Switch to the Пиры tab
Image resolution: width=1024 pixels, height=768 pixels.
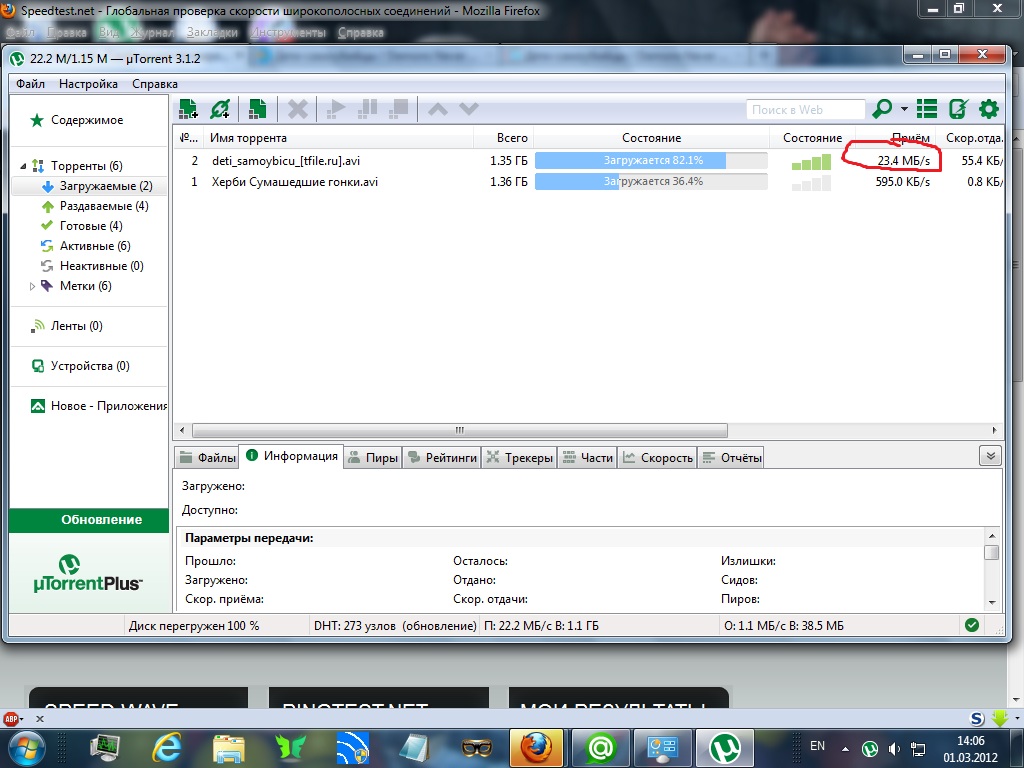click(x=373, y=458)
